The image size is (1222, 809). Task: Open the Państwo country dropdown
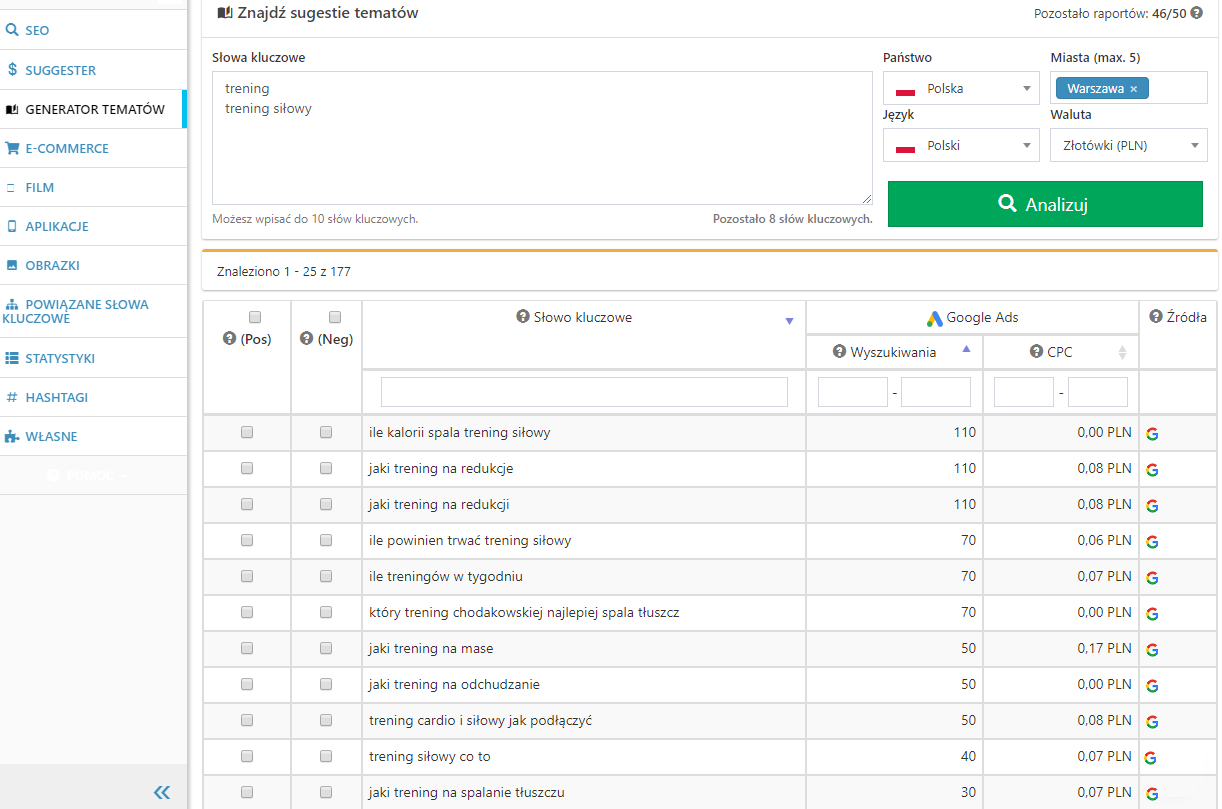click(x=961, y=88)
